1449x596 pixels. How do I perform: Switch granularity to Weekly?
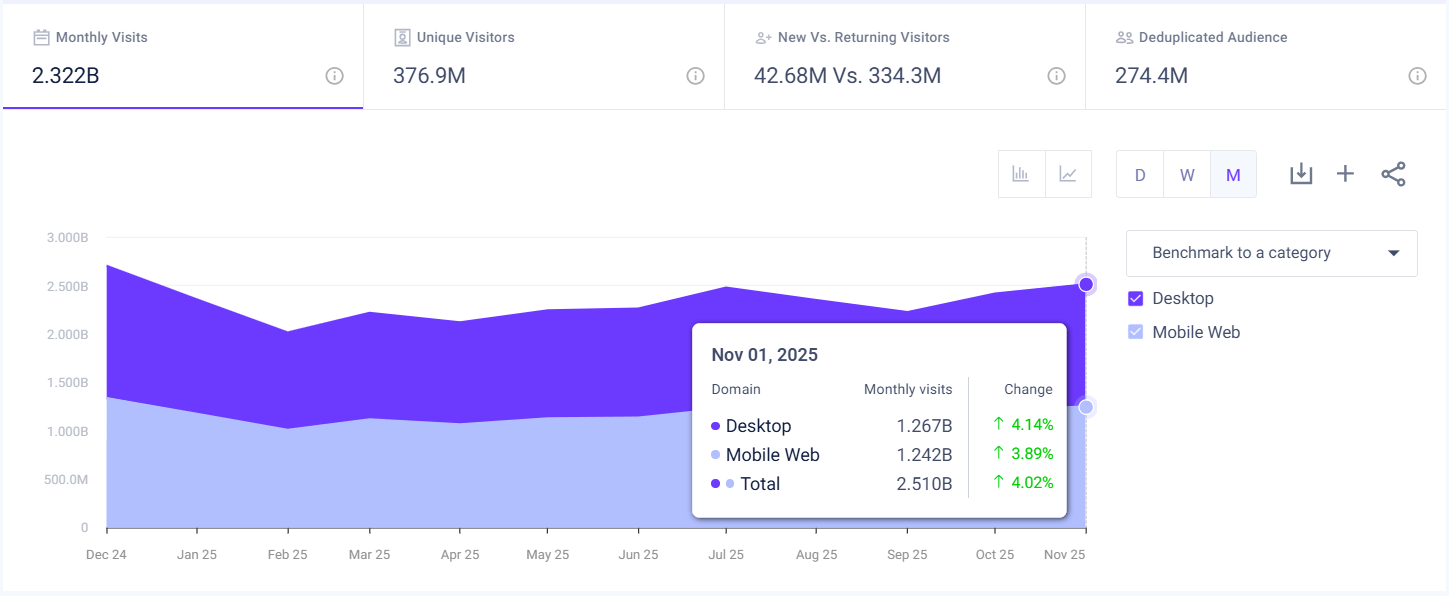pos(1186,173)
